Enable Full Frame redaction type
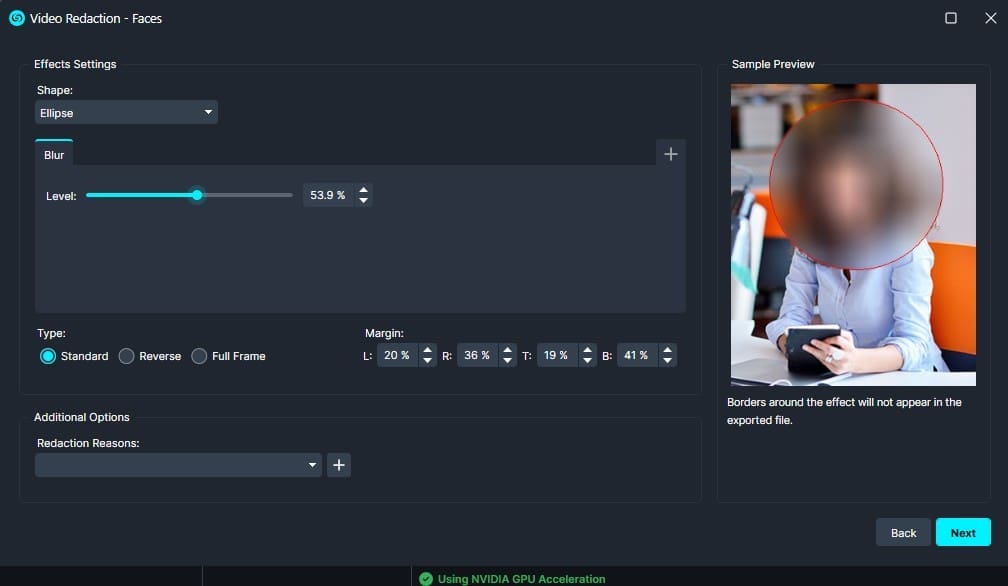The height and width of the screenshot is (586, 1008). point(198,356)
